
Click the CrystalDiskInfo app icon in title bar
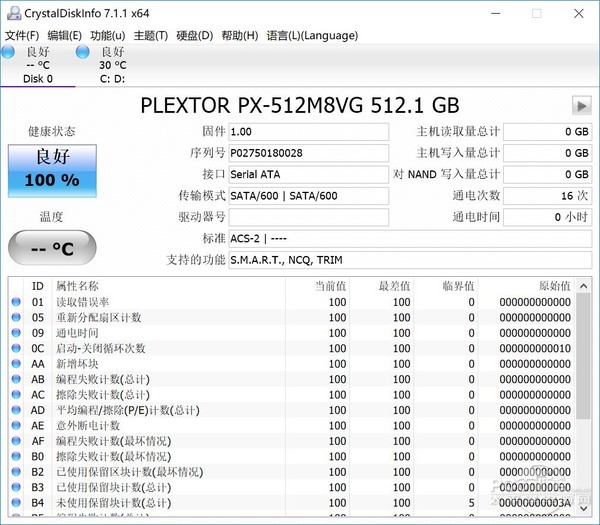tap(11, 13)
